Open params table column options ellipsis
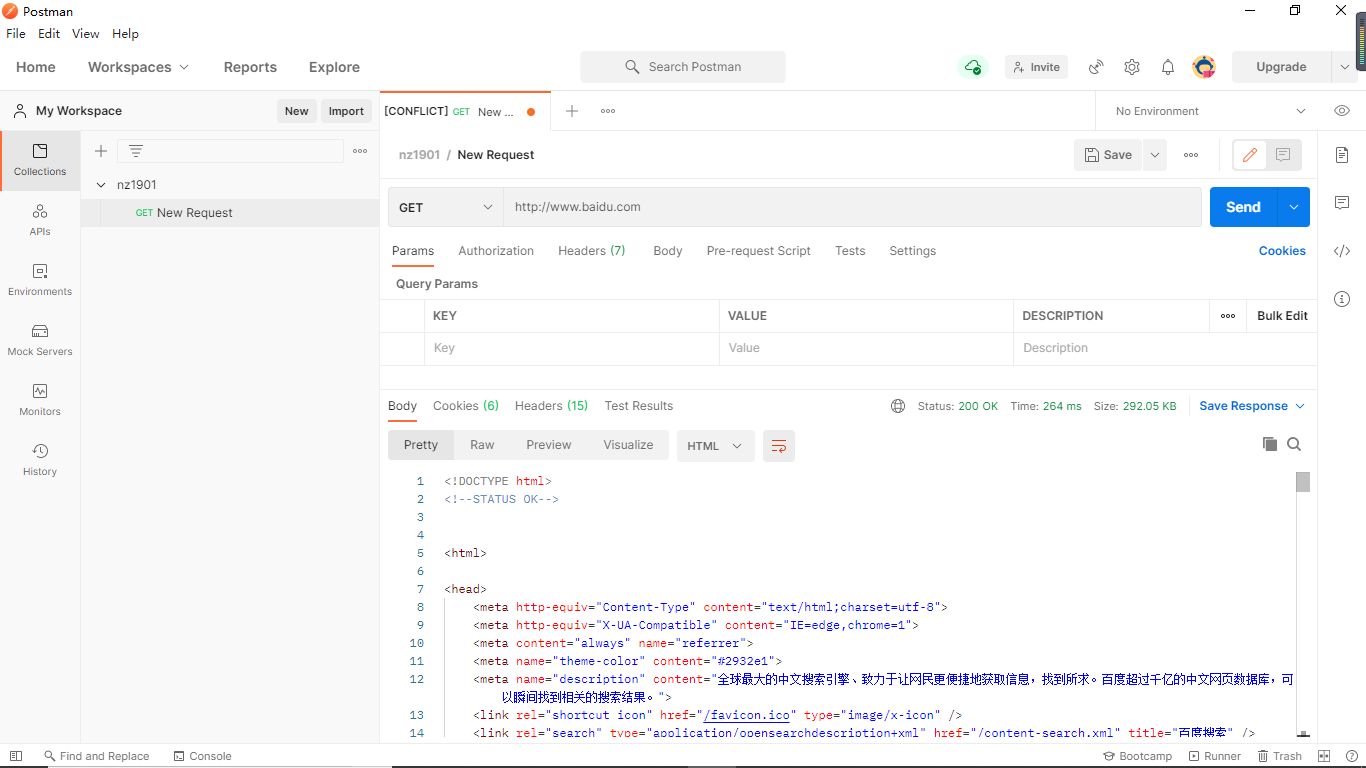 pos(1228,316)
